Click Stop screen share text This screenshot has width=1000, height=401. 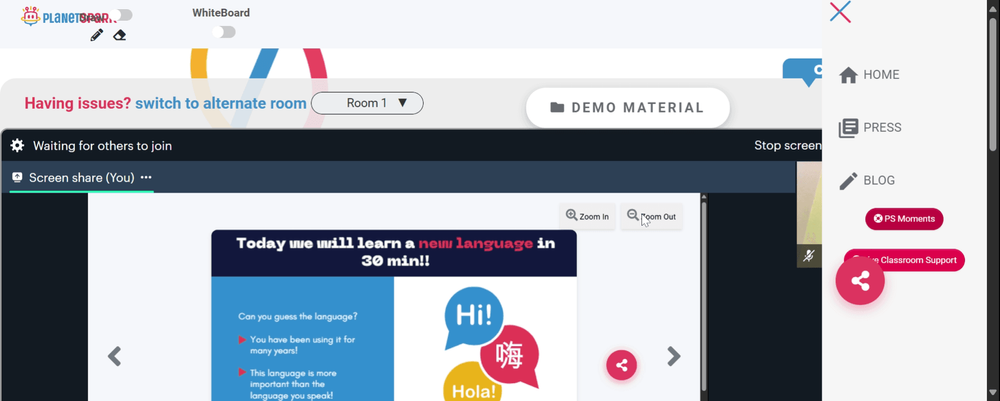pos(788,145)
